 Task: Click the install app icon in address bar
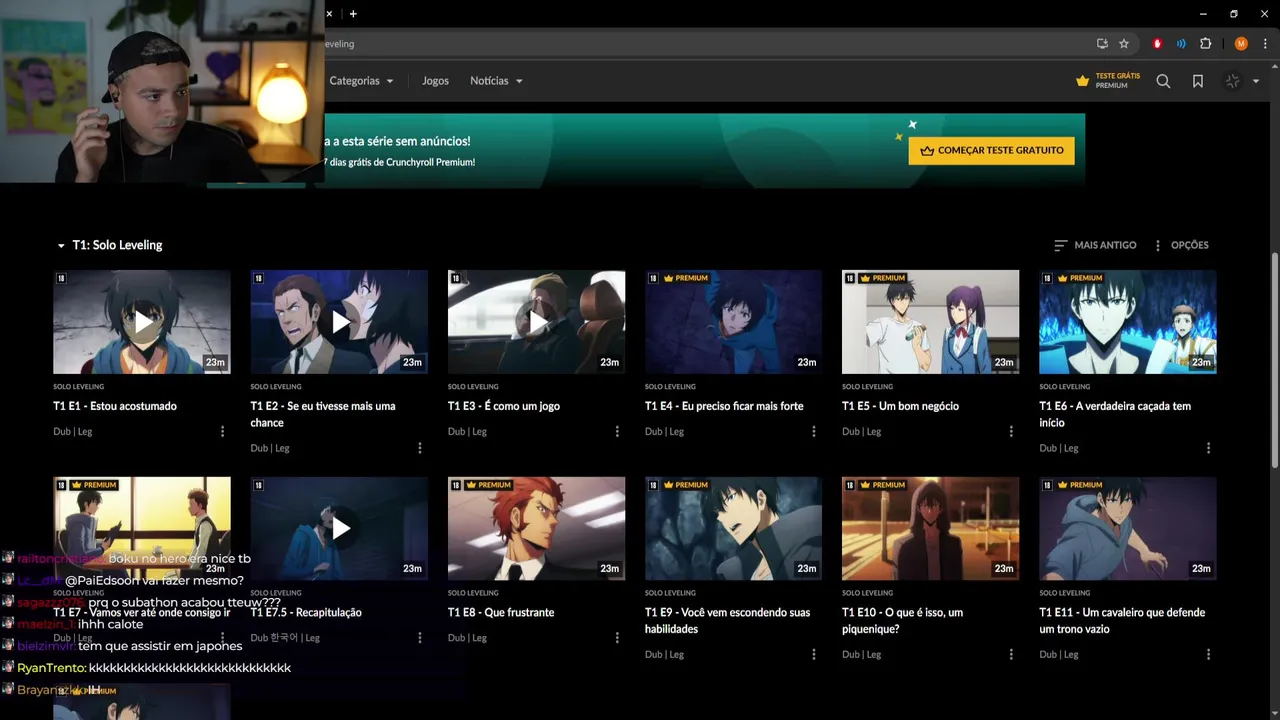tap(1102, 44)
